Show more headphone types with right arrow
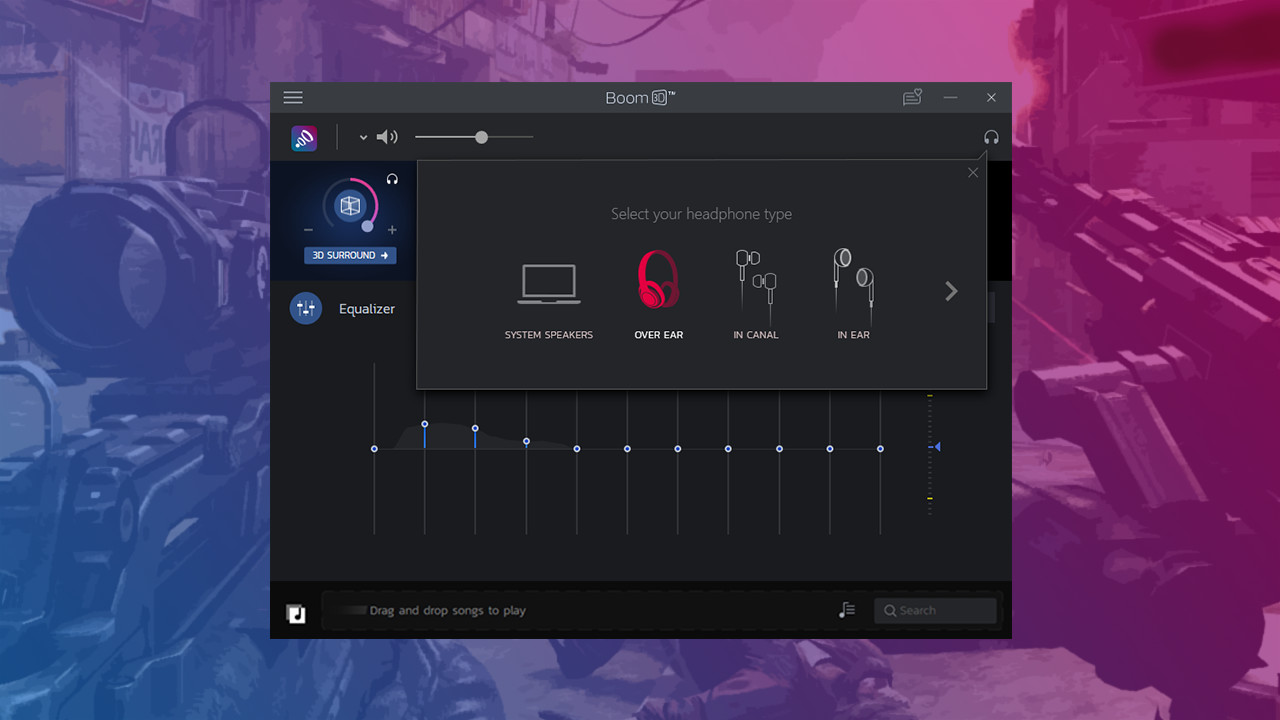Viewport: 1280px width, 720px height. [x=950, y=291]
